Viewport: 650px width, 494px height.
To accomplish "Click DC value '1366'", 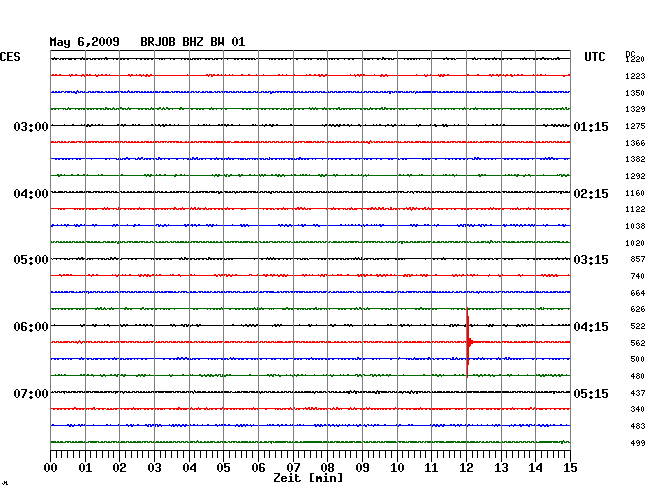I will tap(635, 143).
